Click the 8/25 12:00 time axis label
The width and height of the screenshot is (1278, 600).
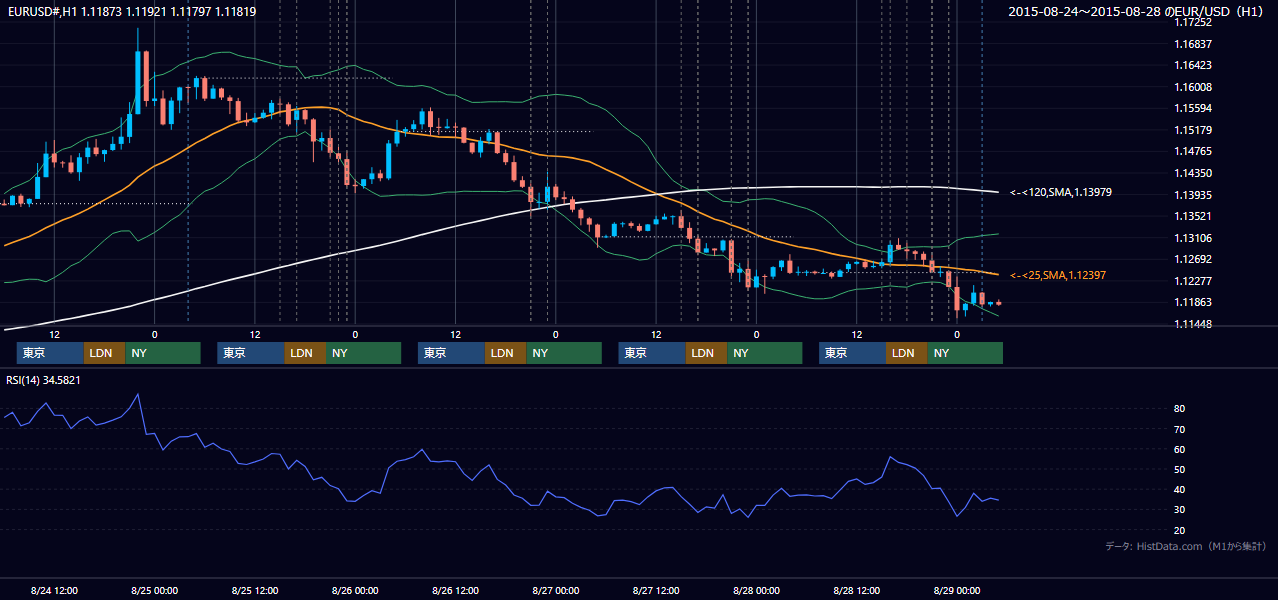point(255,590)
